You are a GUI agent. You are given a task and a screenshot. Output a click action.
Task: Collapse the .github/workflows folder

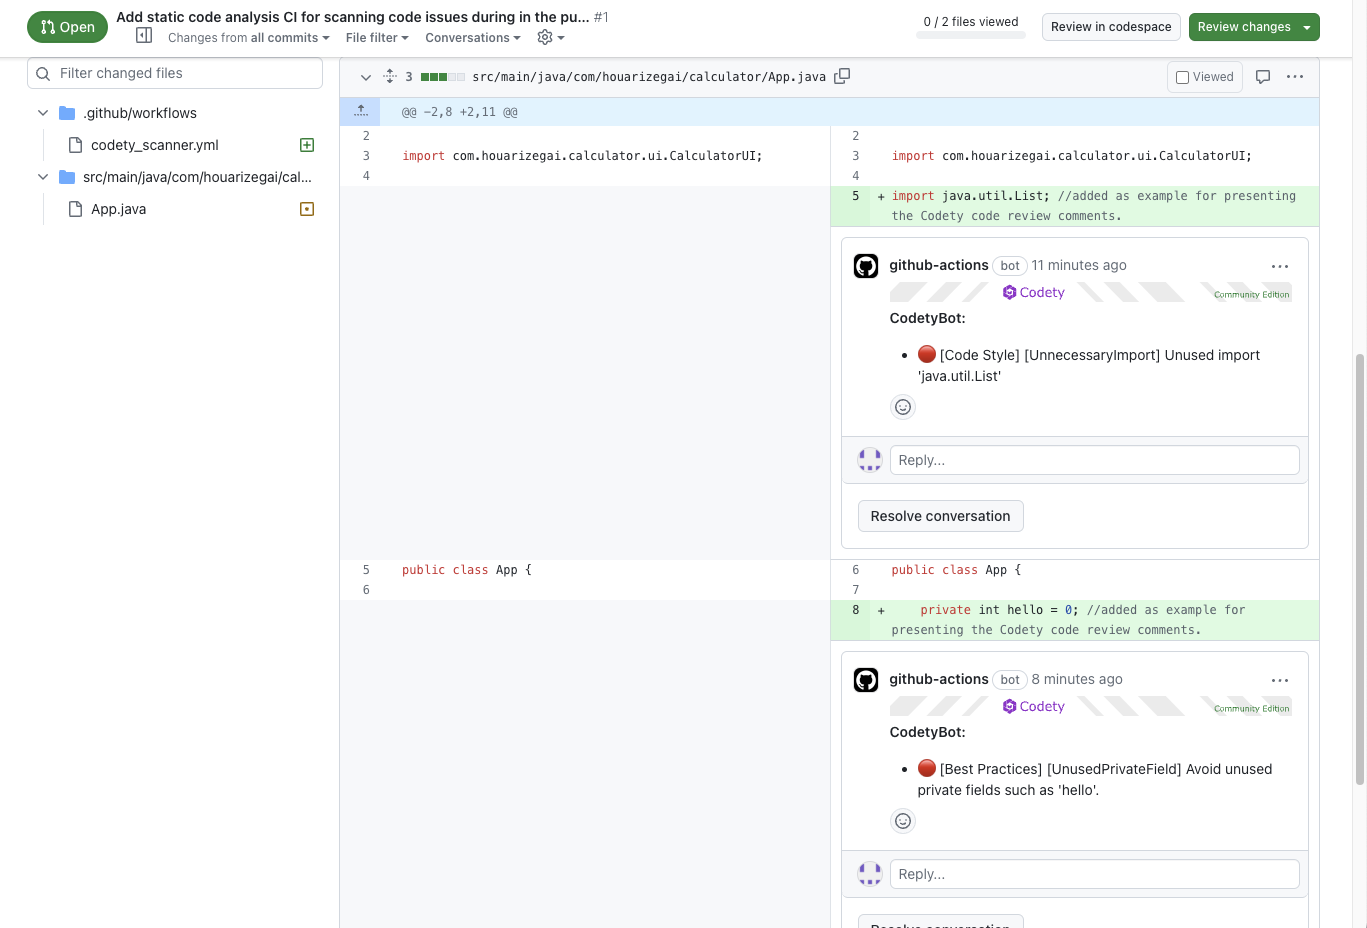pos(43,113)
